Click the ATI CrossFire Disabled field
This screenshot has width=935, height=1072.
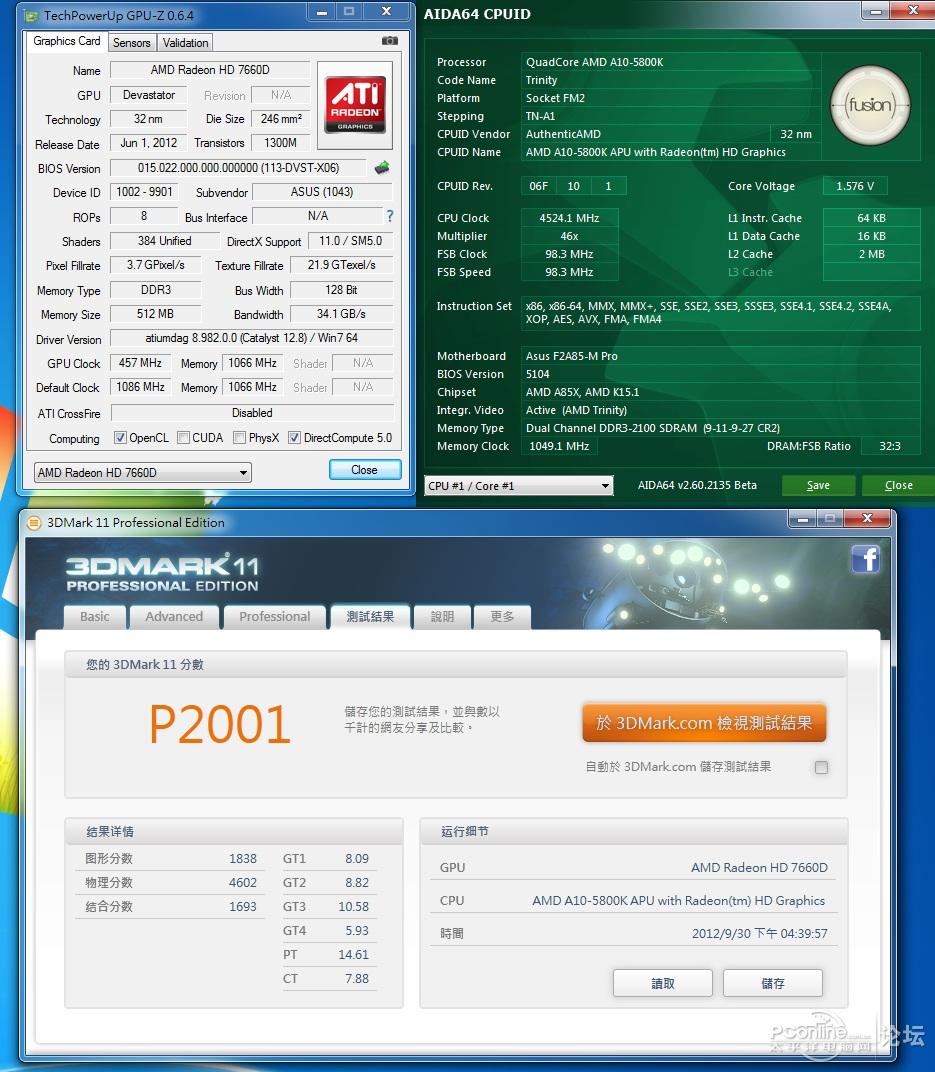click(x=252, y=413)
